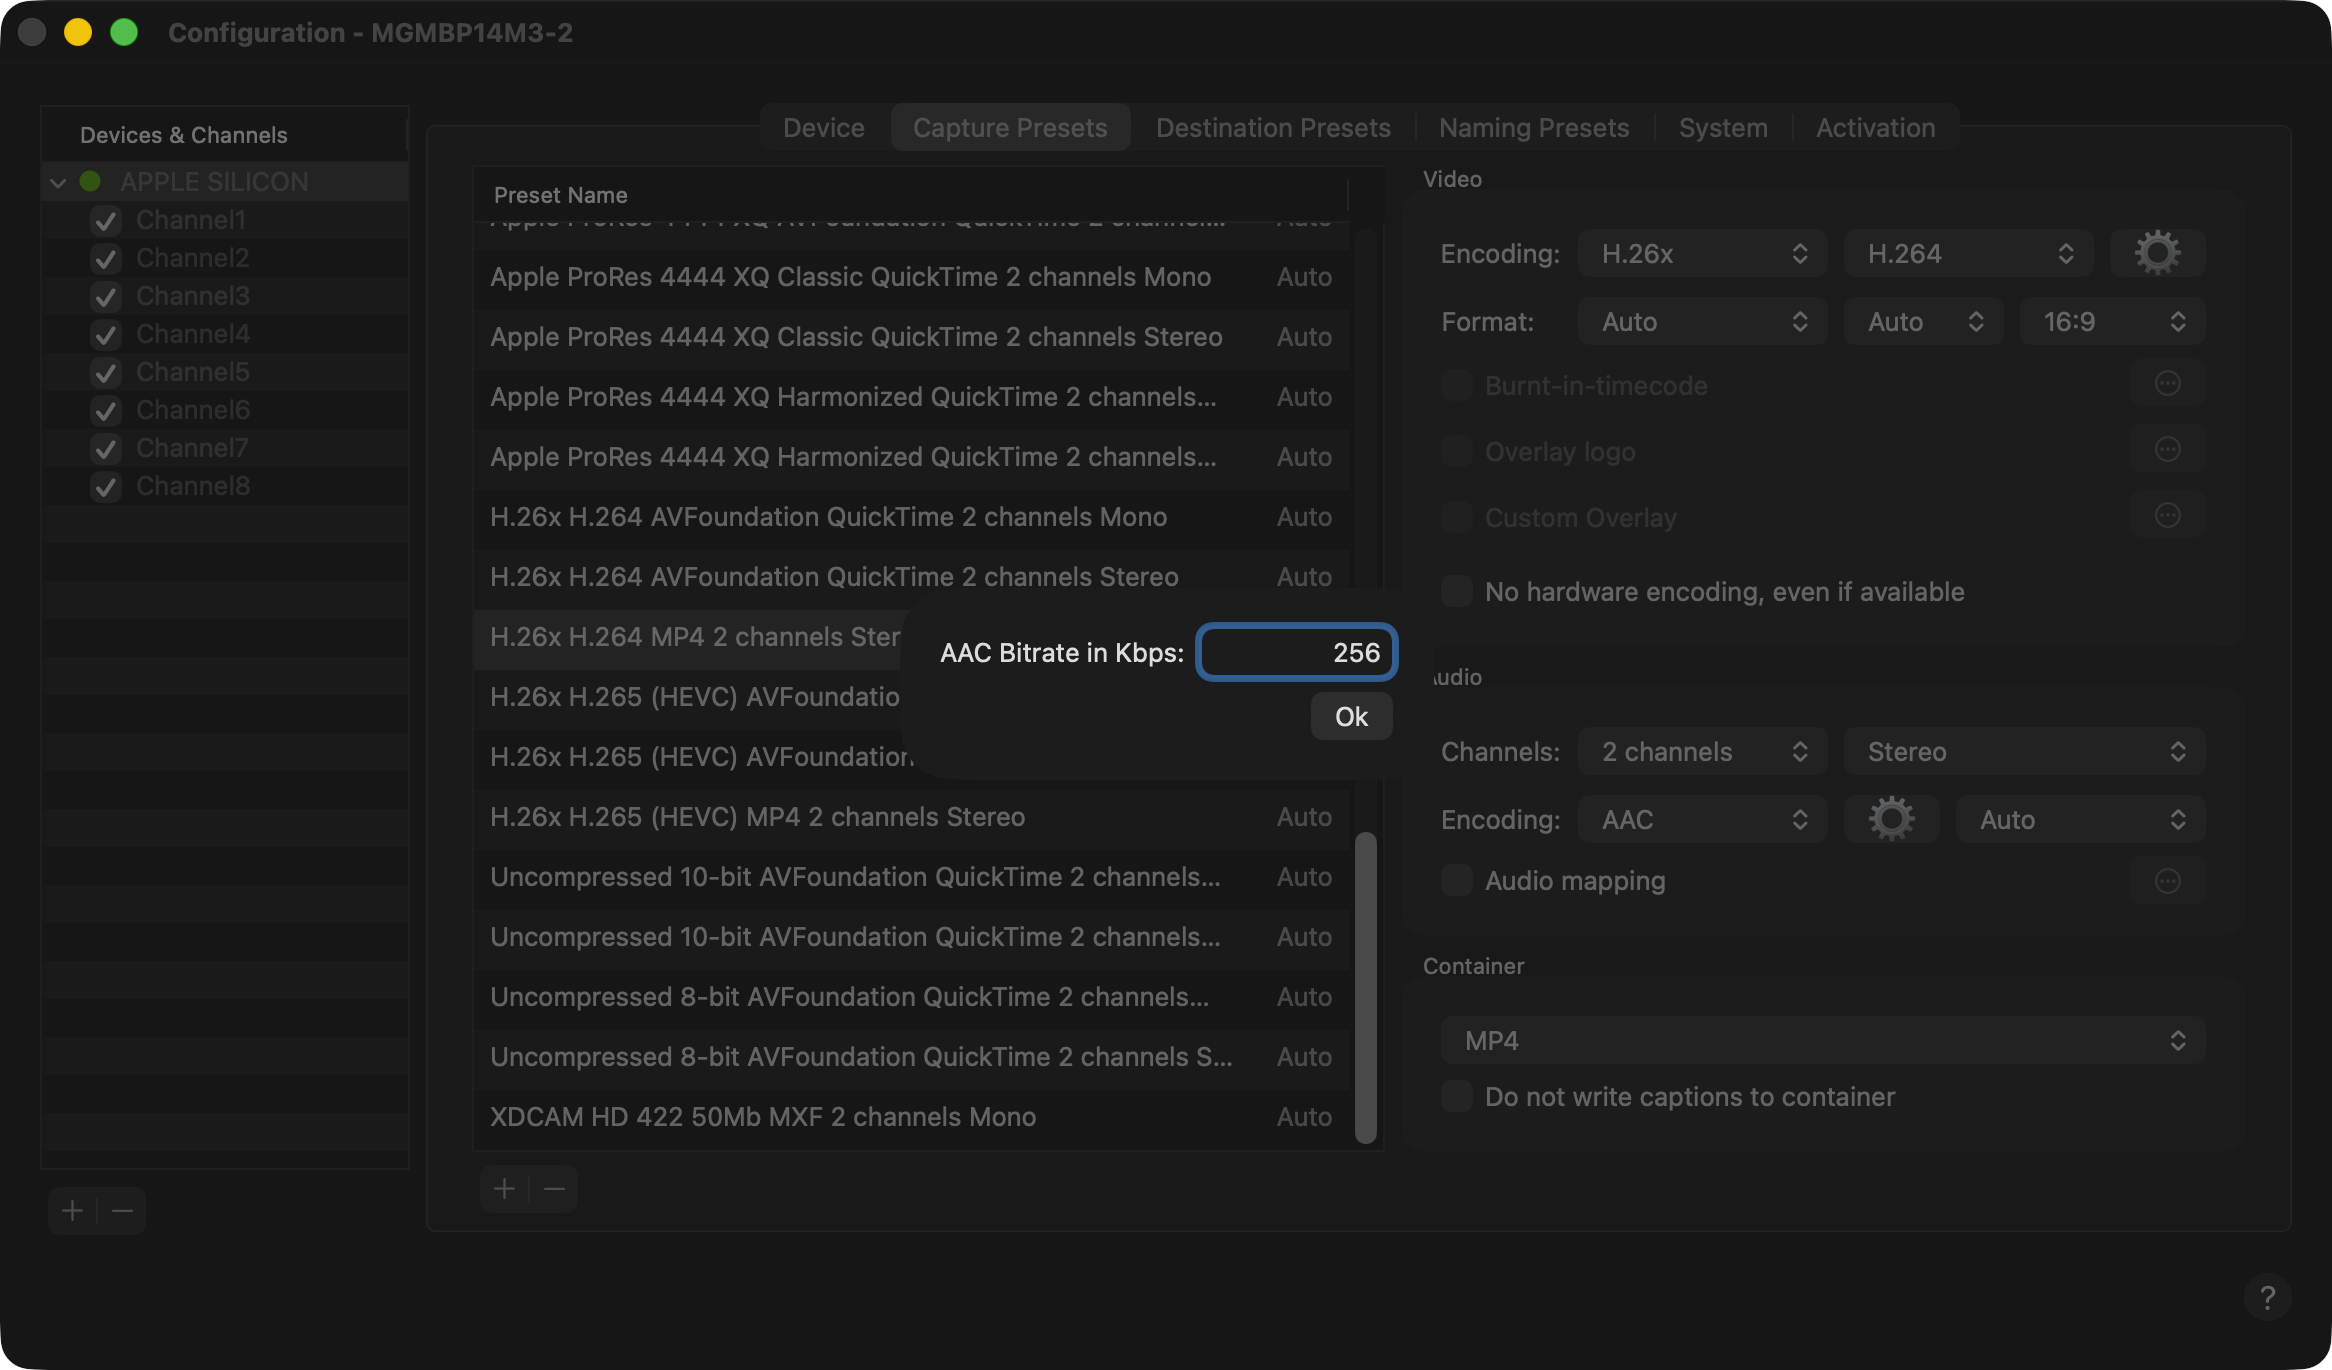This screenshot has width=2332, height=1370.
Task: Add a new capture preset with plus
Action: [505, 1188]
